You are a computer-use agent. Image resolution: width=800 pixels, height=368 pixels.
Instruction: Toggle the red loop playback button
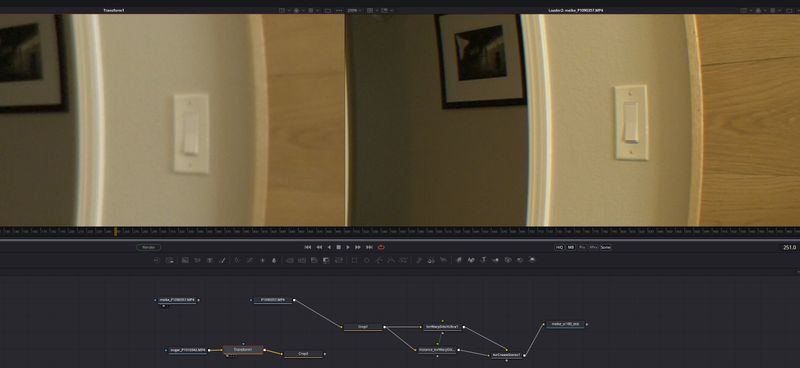coord(381,247)
